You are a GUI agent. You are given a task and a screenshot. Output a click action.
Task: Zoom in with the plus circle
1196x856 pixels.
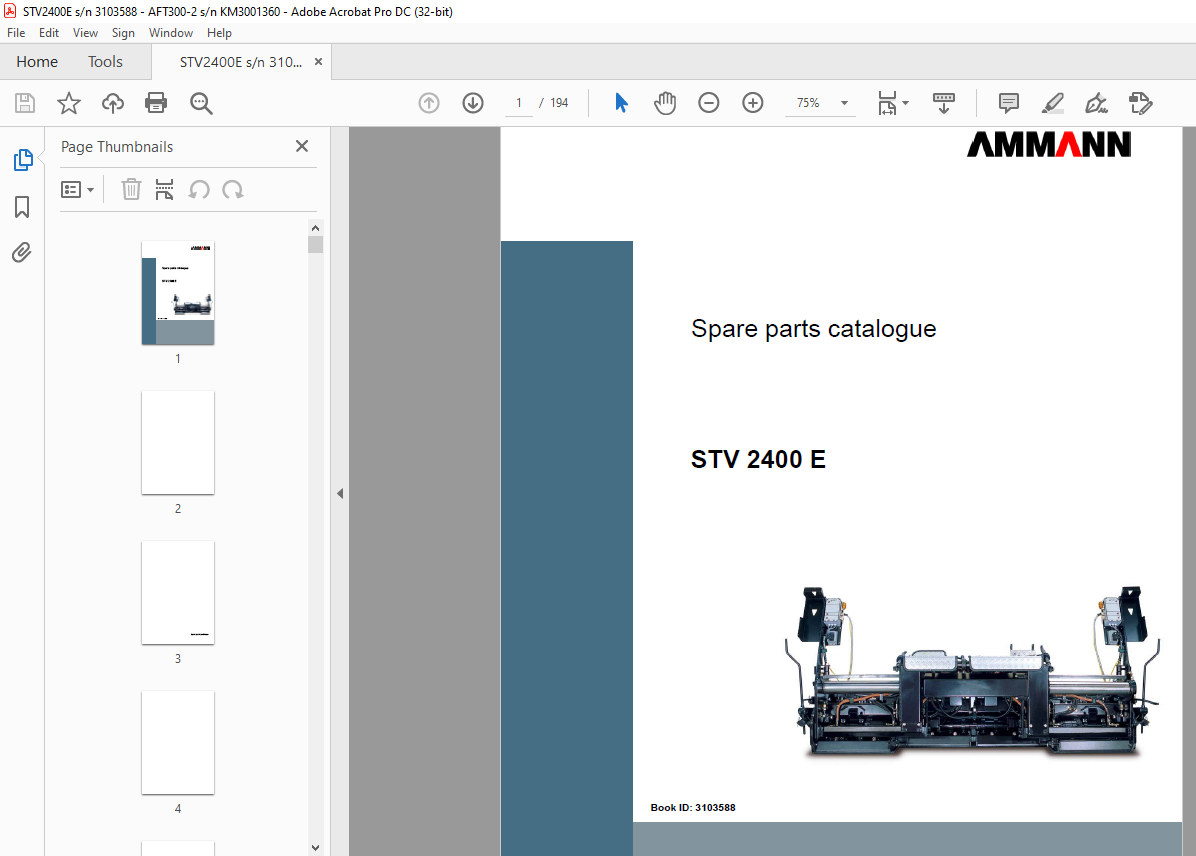[x=753, y=103]
